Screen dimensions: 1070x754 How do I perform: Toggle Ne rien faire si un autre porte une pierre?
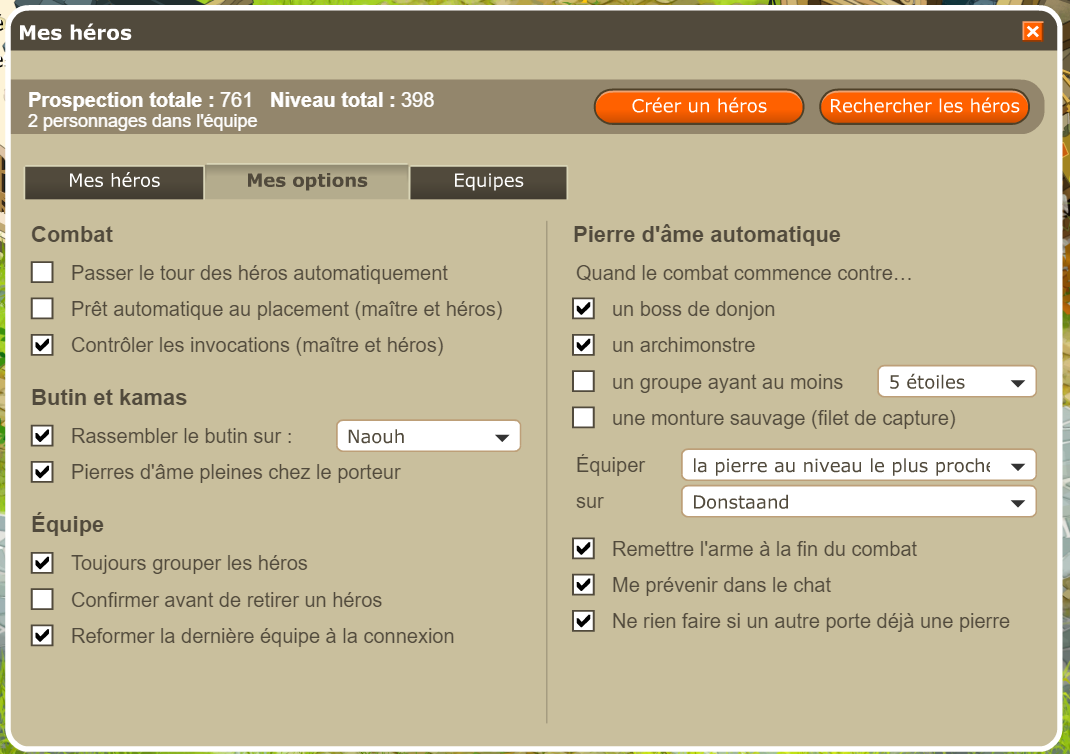(583, 621)
